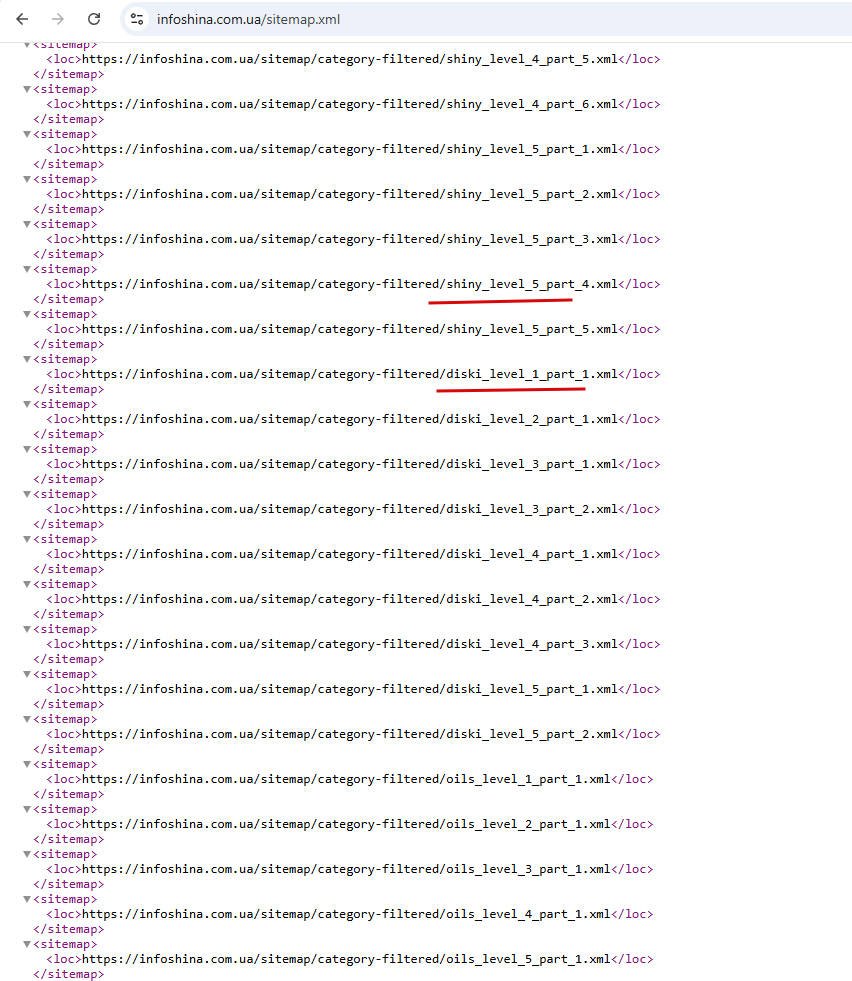852x981 pixels.
Task: Collapse sitemap node above oils_level_5_part_1.xml
Action: pyautogui.click(x=27, y=945)
